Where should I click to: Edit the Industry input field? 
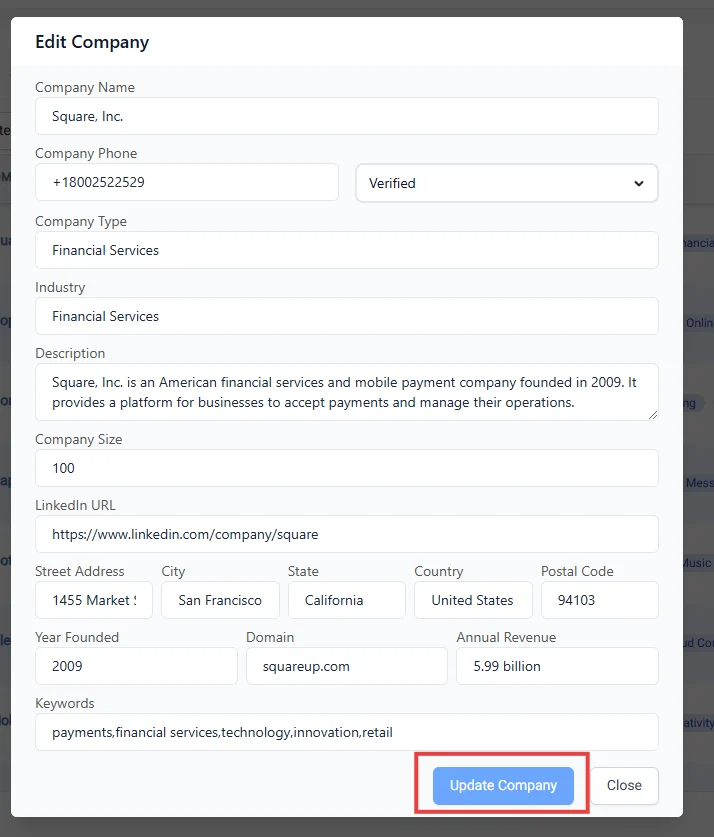[x=347, y=316]
